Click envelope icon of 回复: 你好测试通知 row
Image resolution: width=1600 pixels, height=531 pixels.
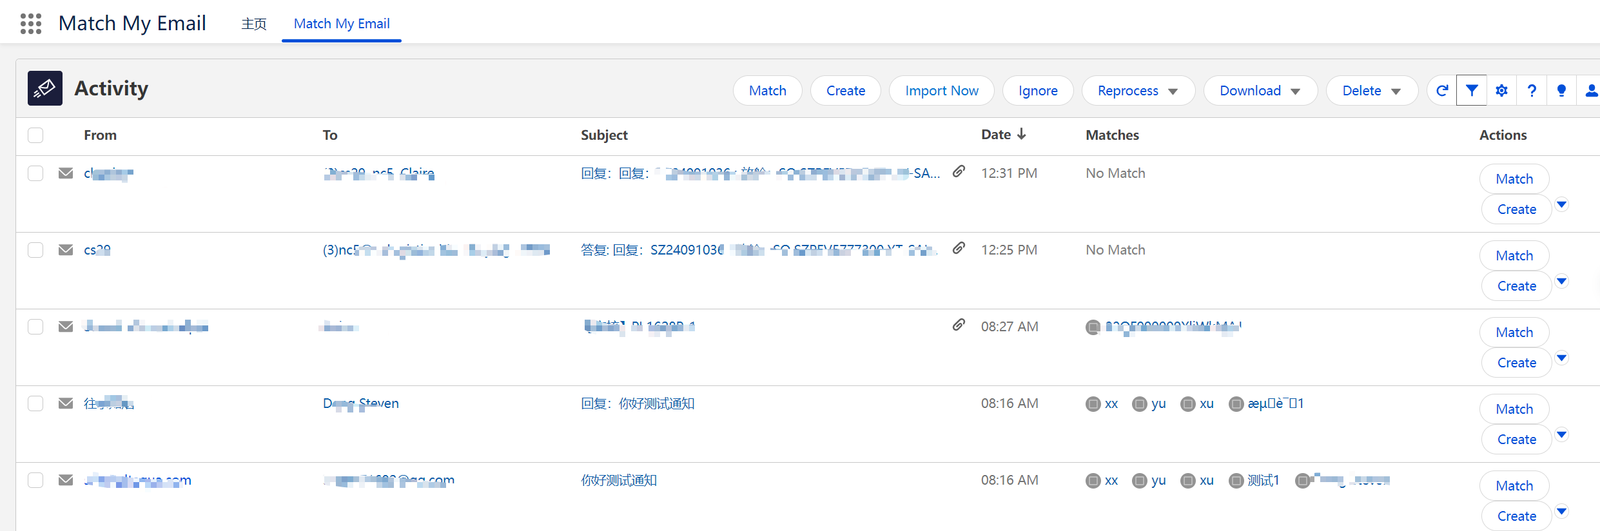click(66, 404)
